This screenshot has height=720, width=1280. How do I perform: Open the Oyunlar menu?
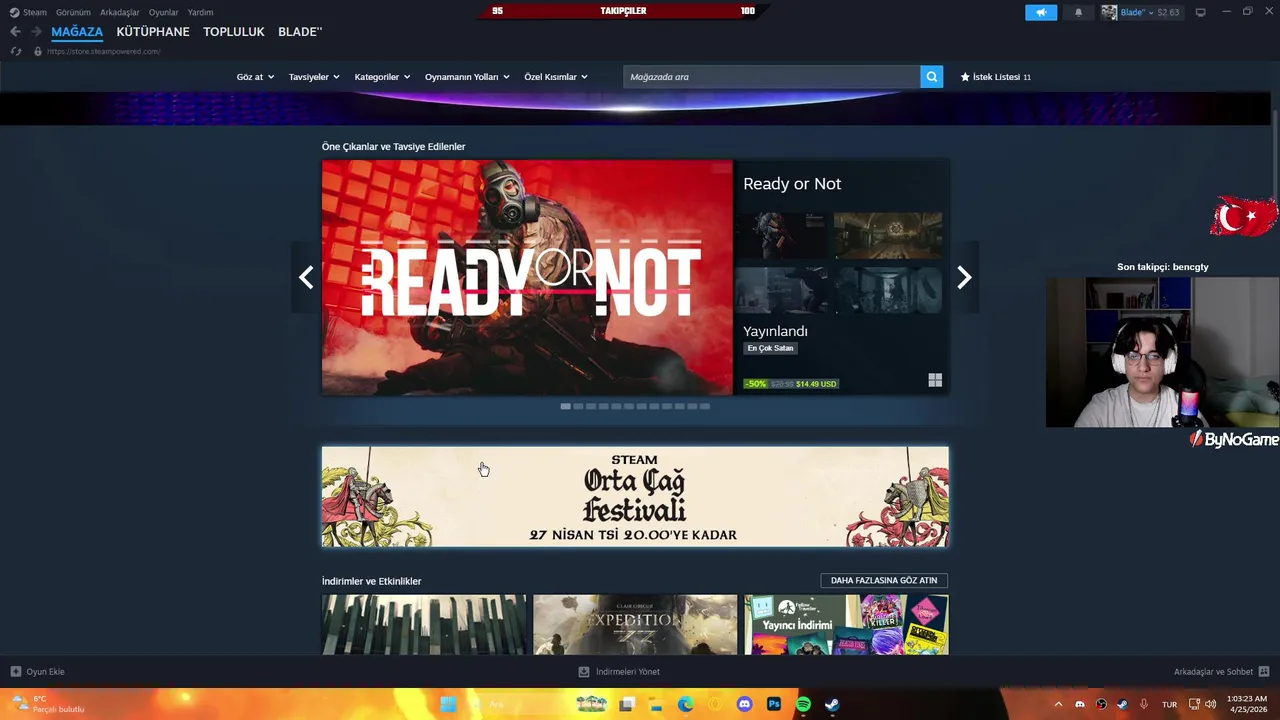click(x=164, y=12)
